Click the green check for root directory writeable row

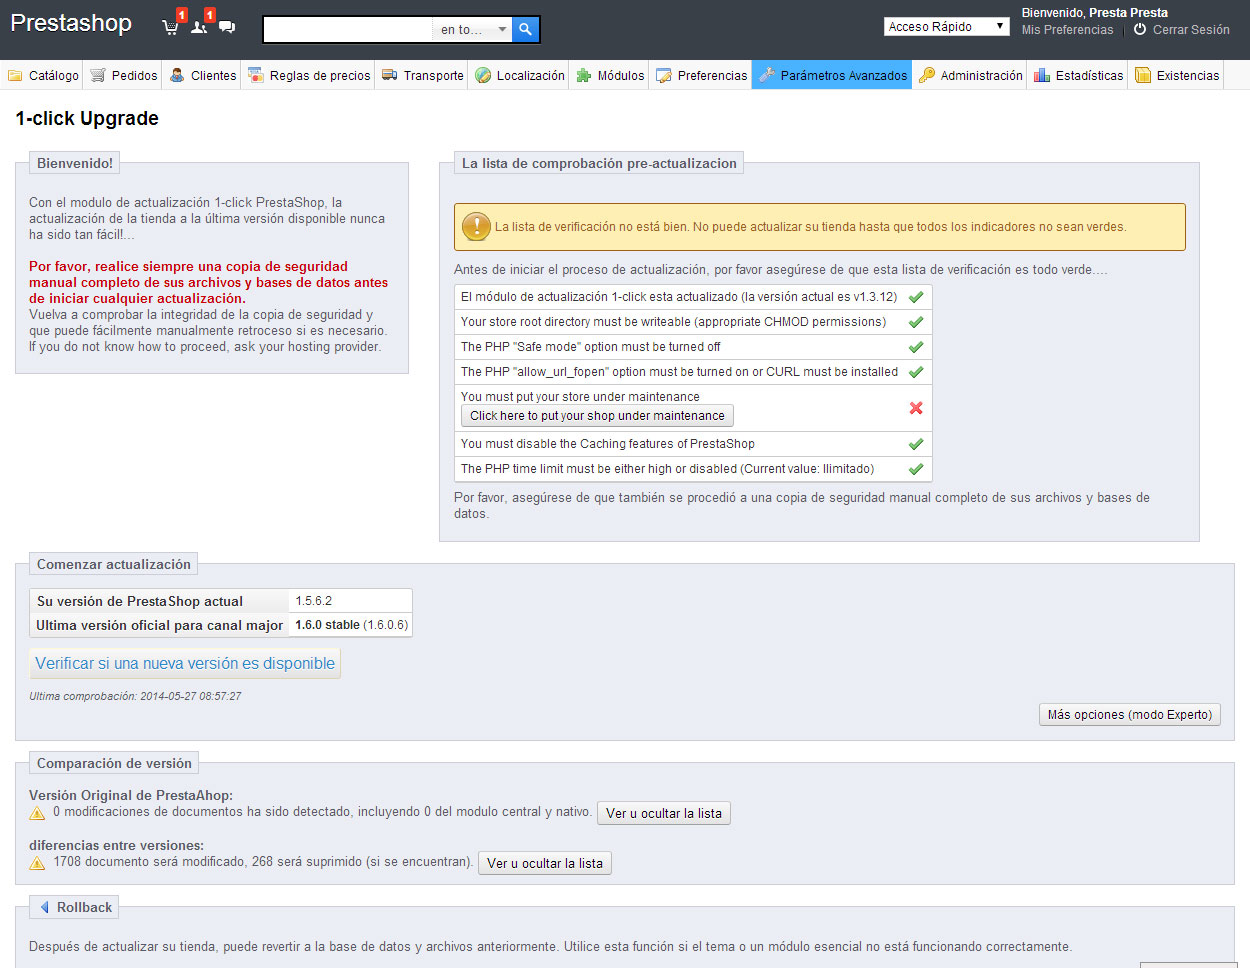(916, 322)
